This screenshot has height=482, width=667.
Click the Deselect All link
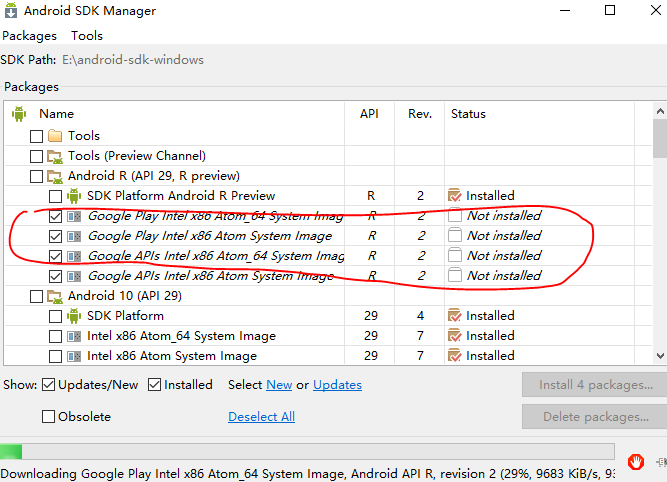(261, 417)
